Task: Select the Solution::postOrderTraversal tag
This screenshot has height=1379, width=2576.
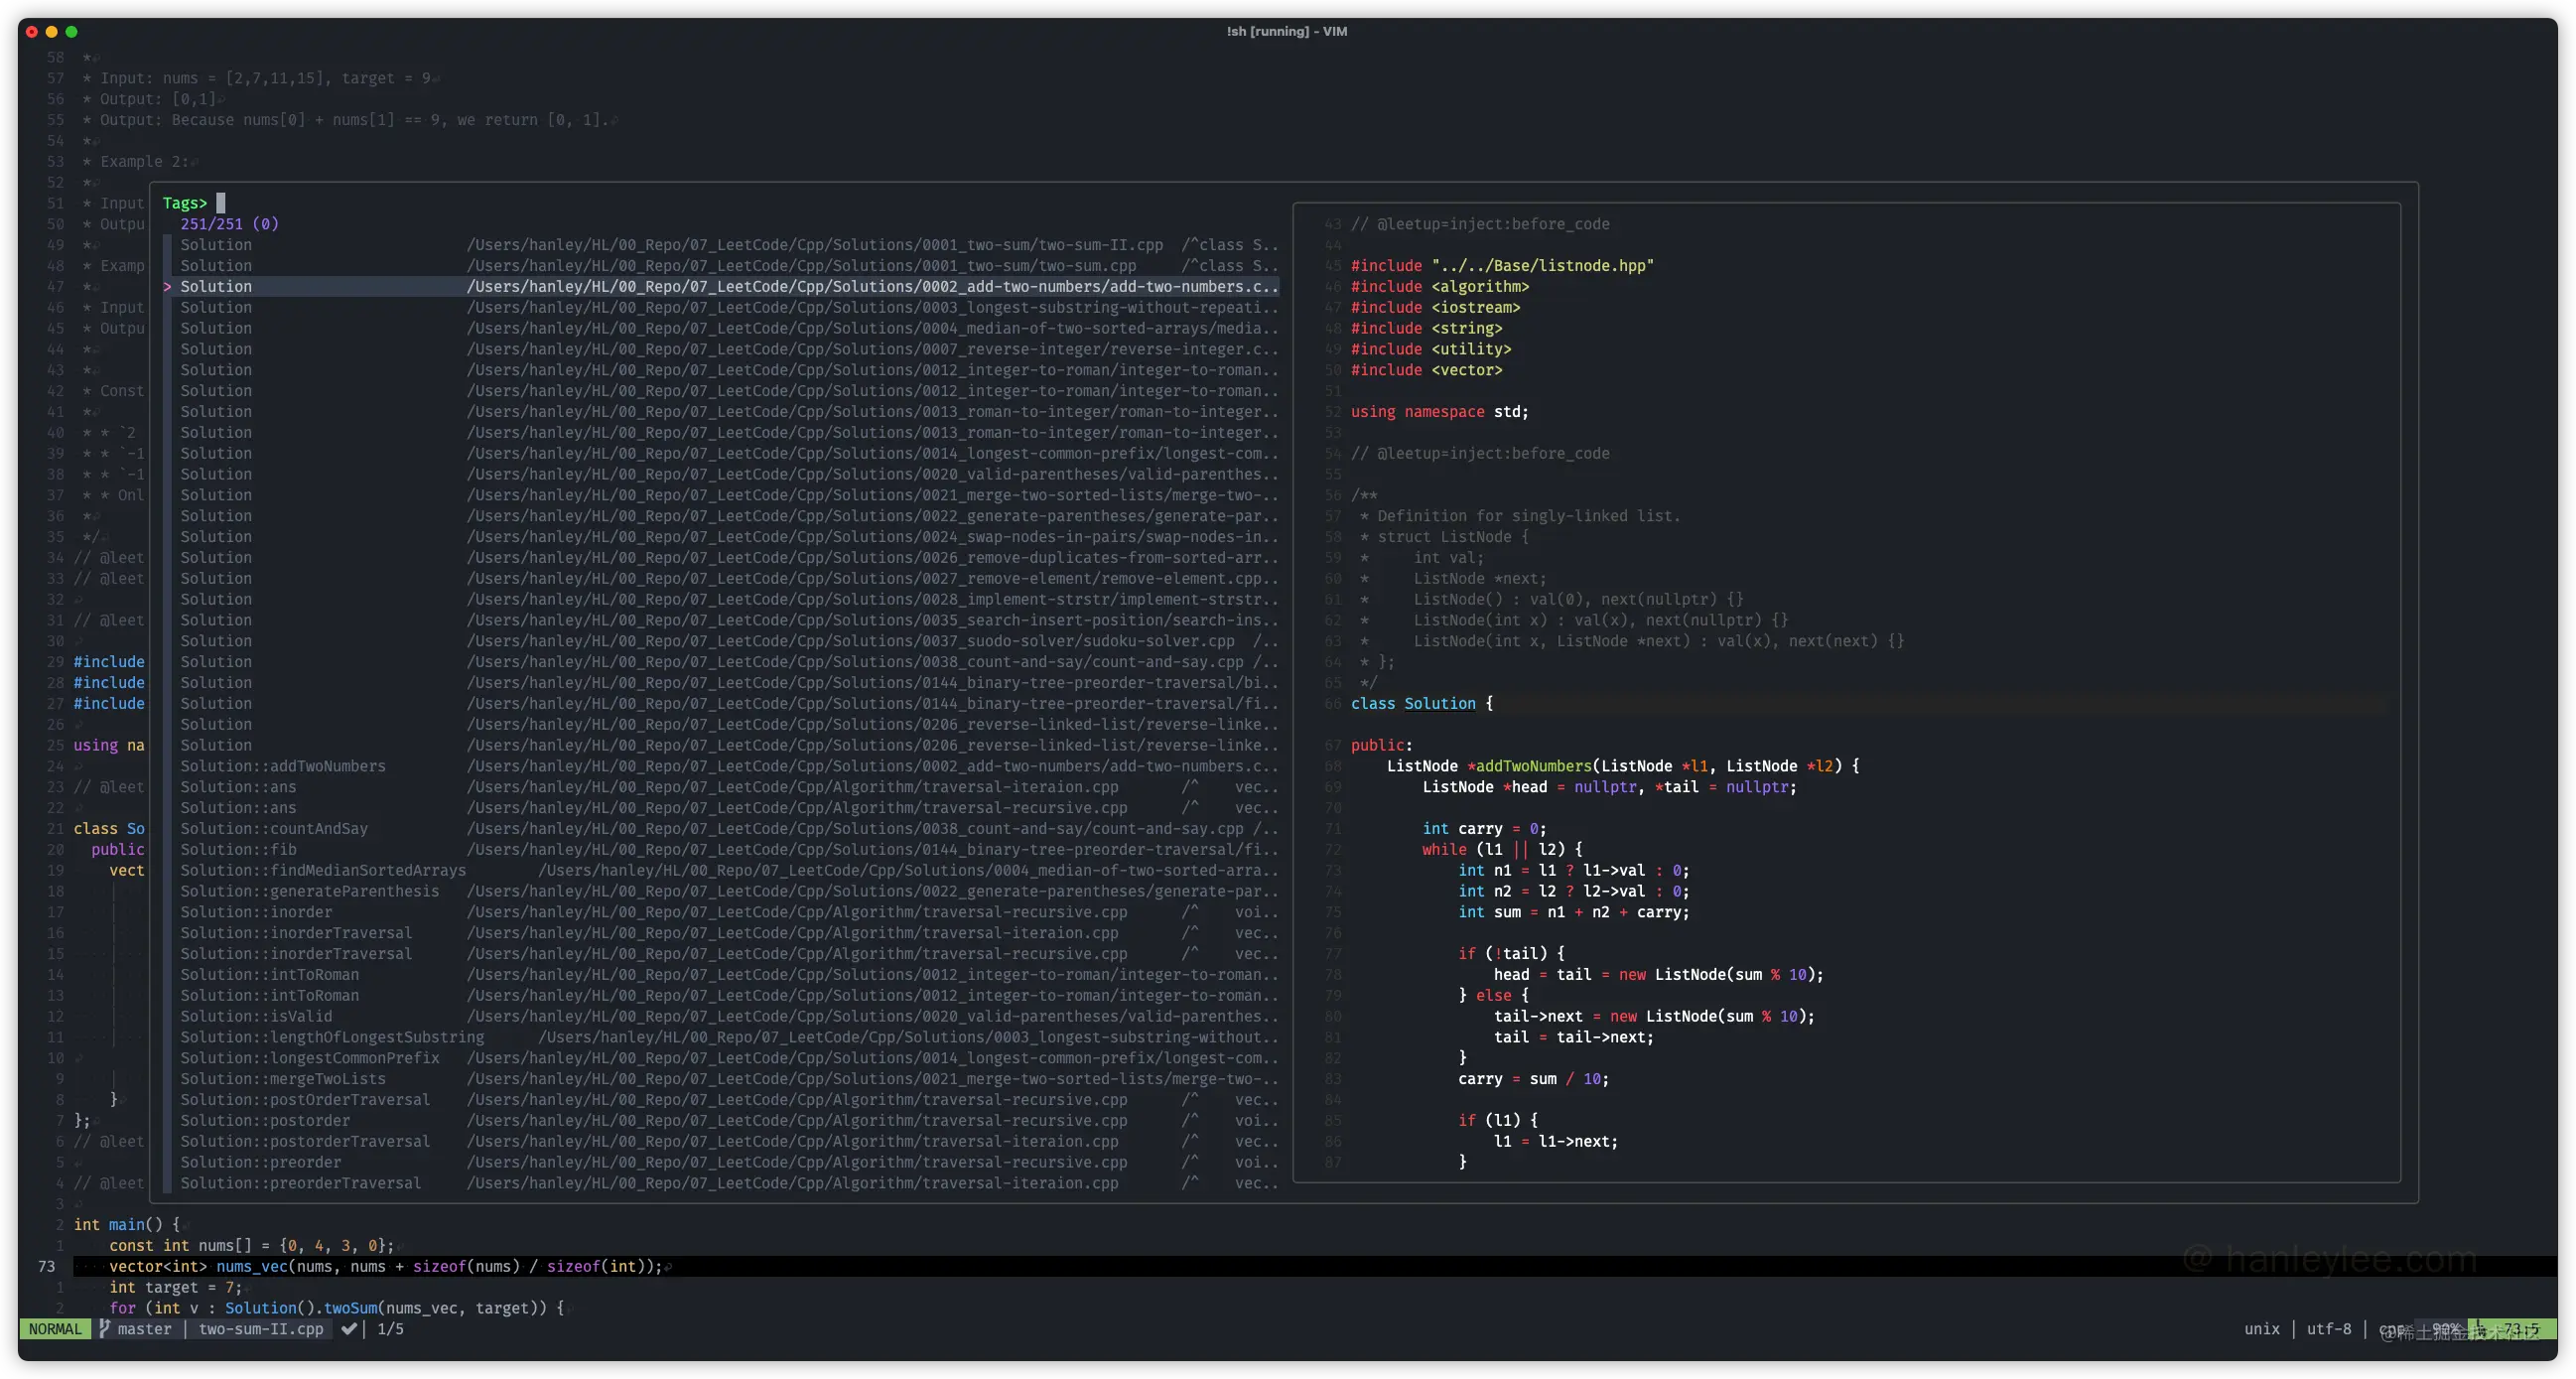Action: pyautogui.click(x=720, y=1100)
